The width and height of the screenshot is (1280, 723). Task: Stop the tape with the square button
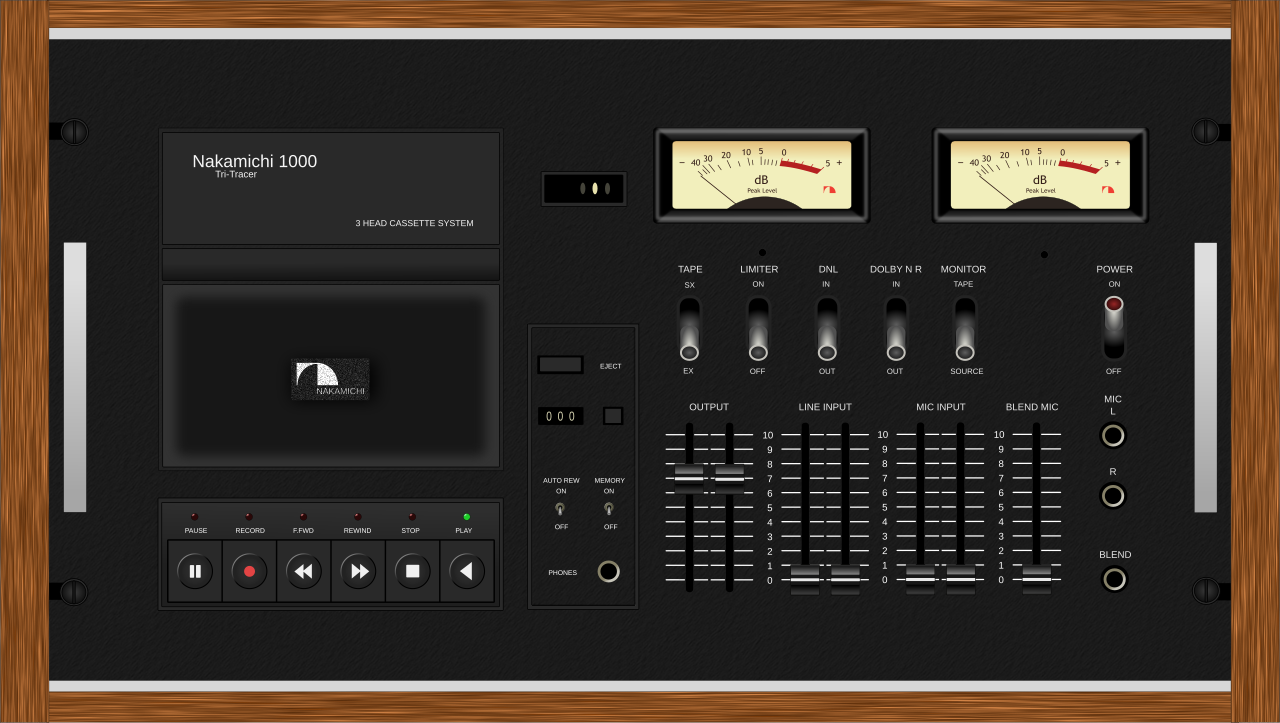pos(412,571)
